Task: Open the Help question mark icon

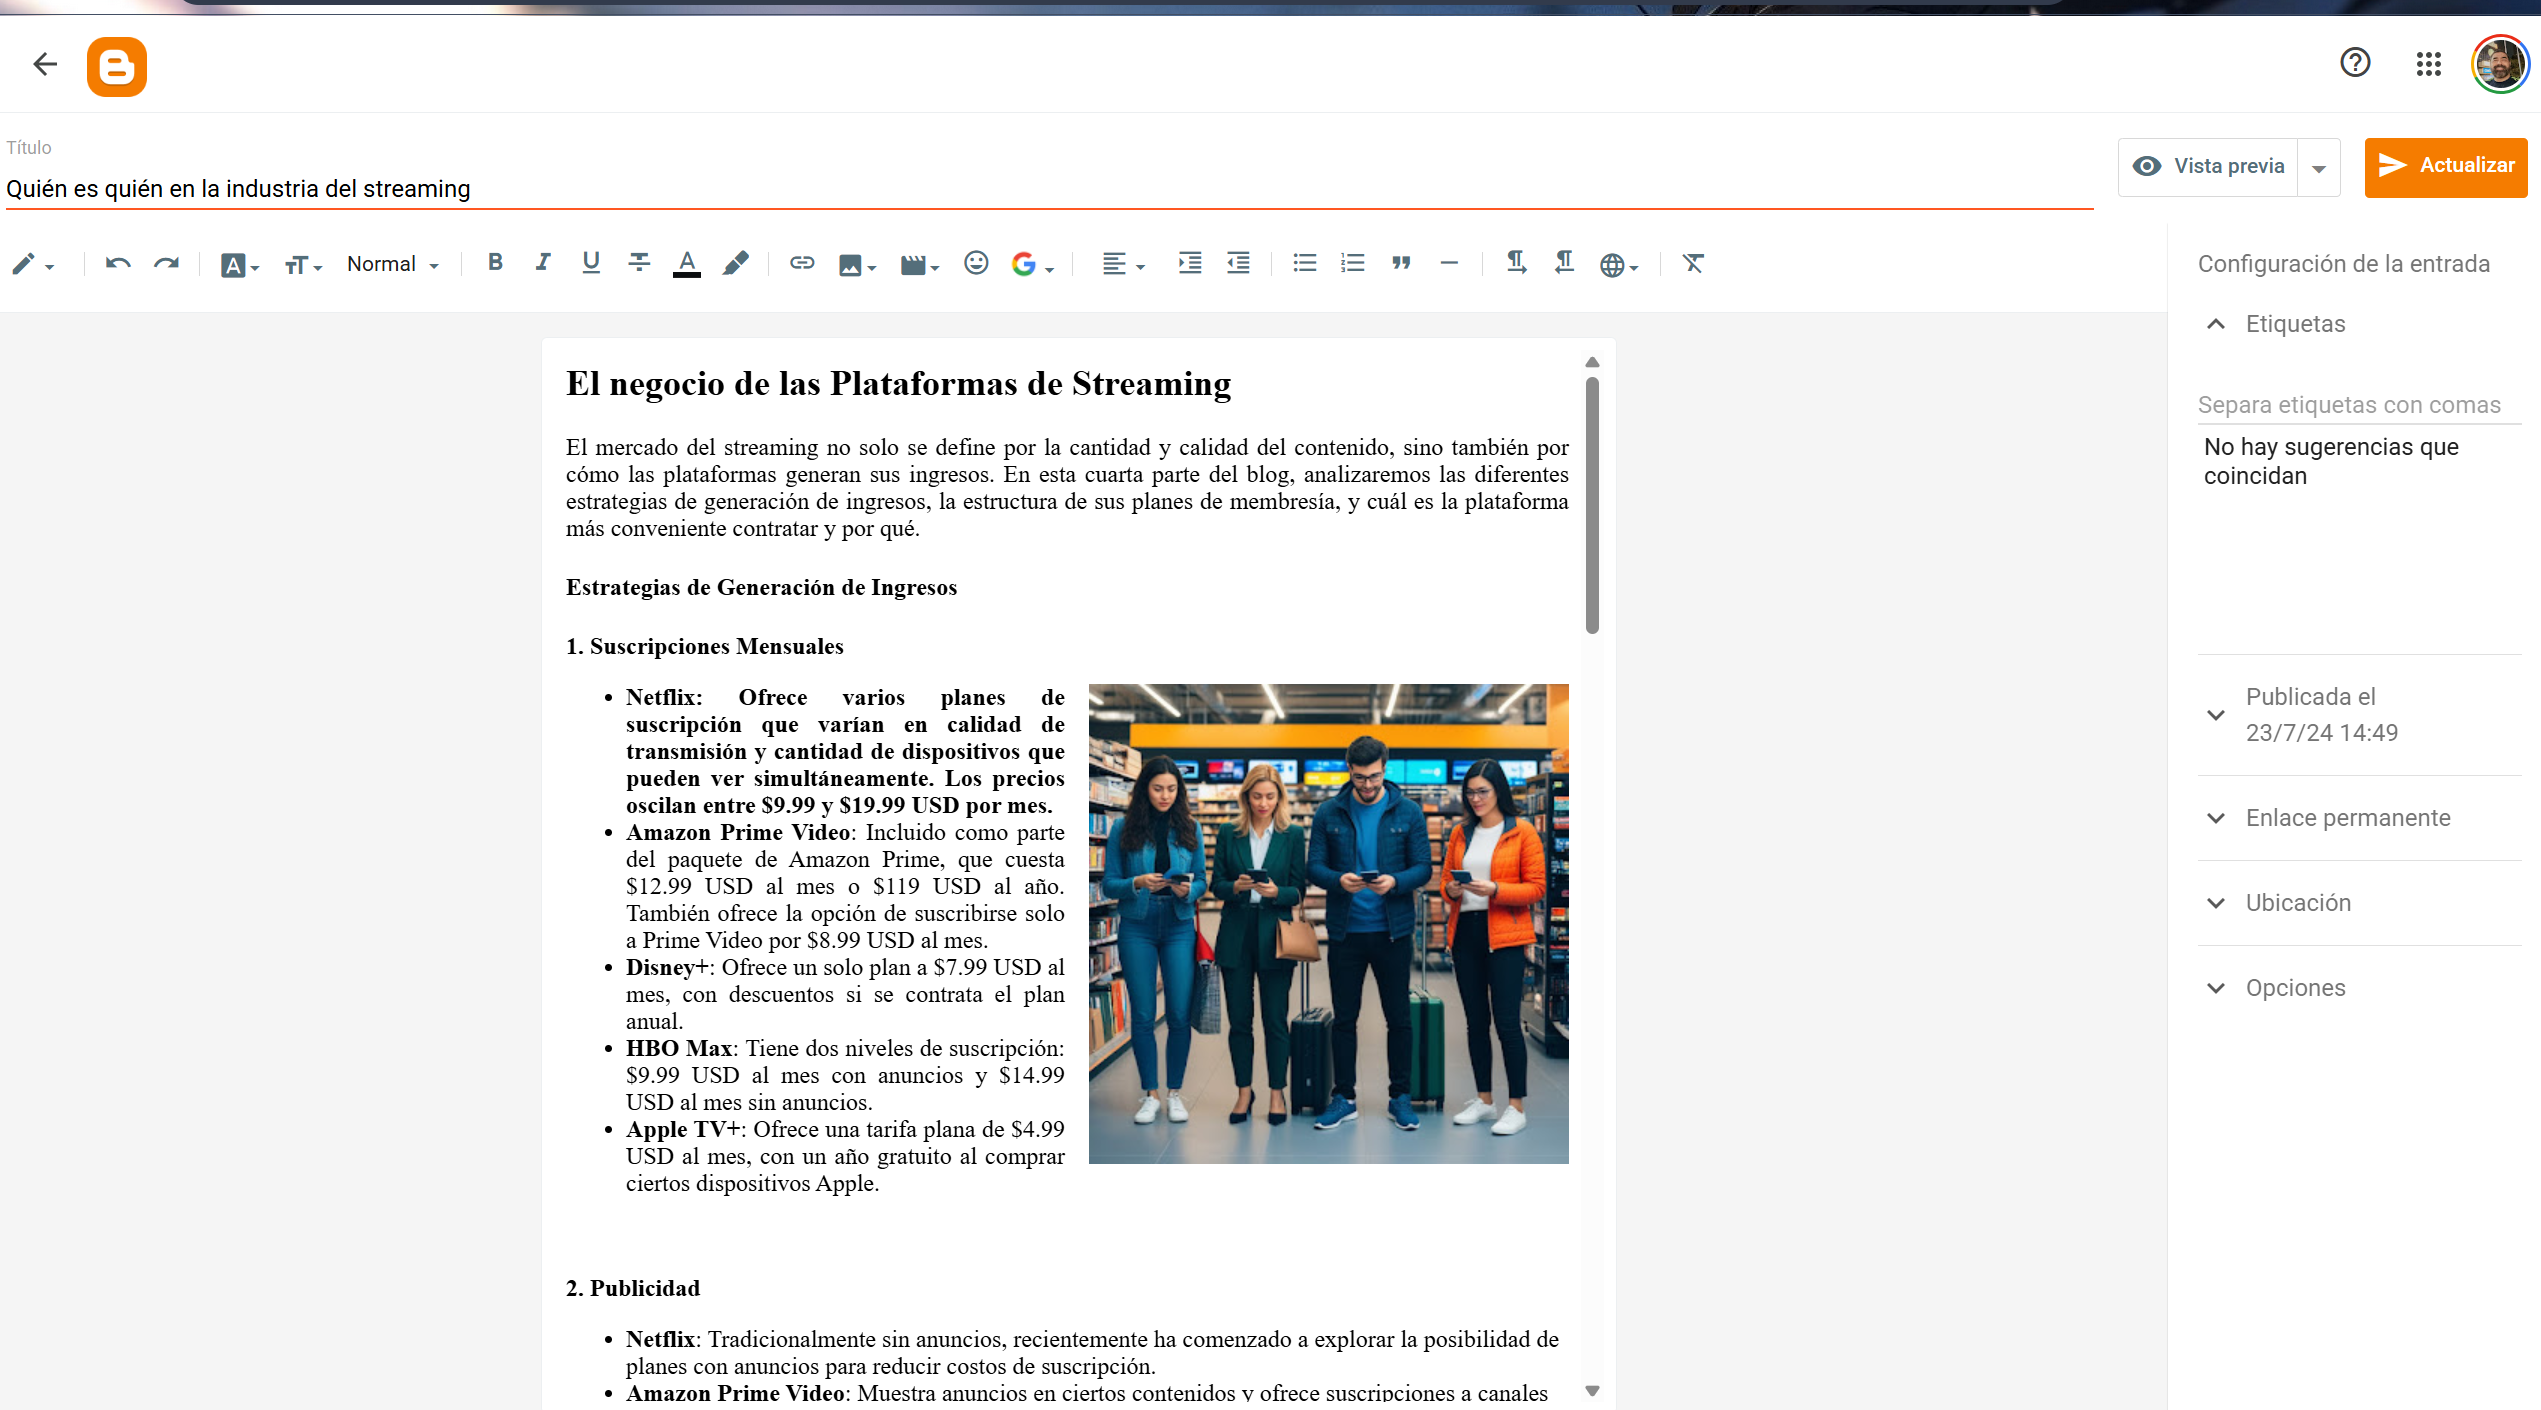Action: (2355, 63)
